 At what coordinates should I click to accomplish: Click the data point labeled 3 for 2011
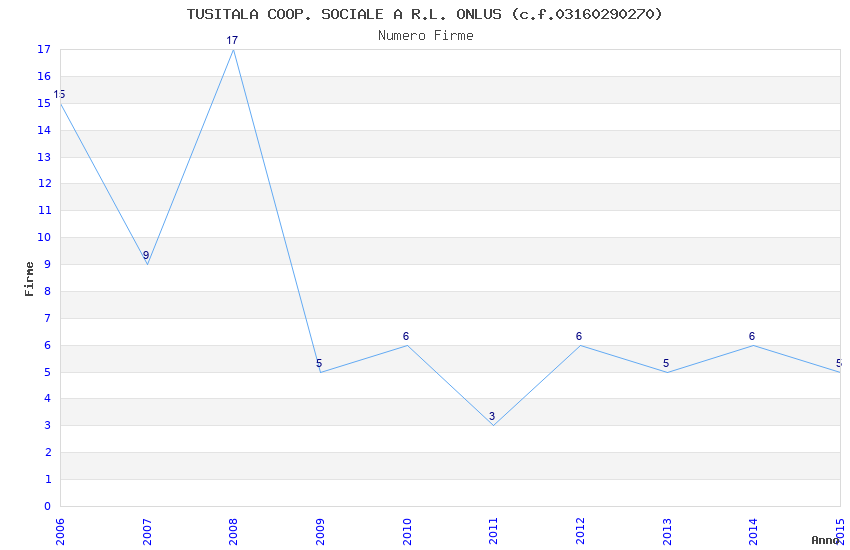pyautogui.click(x=492, y=416)
